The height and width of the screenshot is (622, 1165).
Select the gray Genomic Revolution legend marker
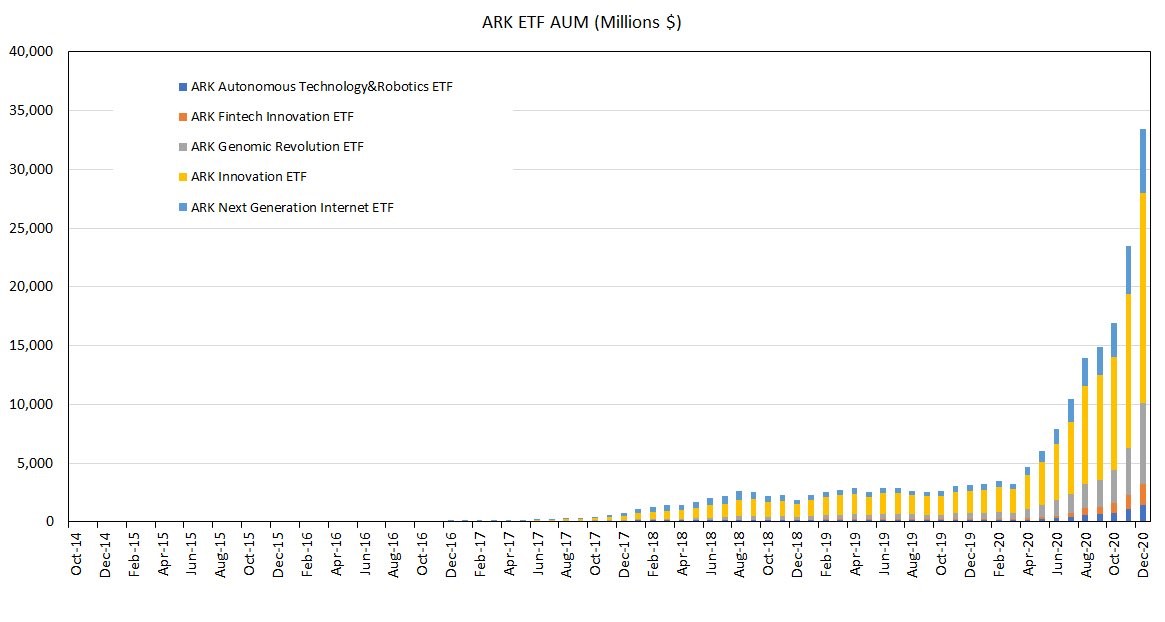click(x=181, y=147)
